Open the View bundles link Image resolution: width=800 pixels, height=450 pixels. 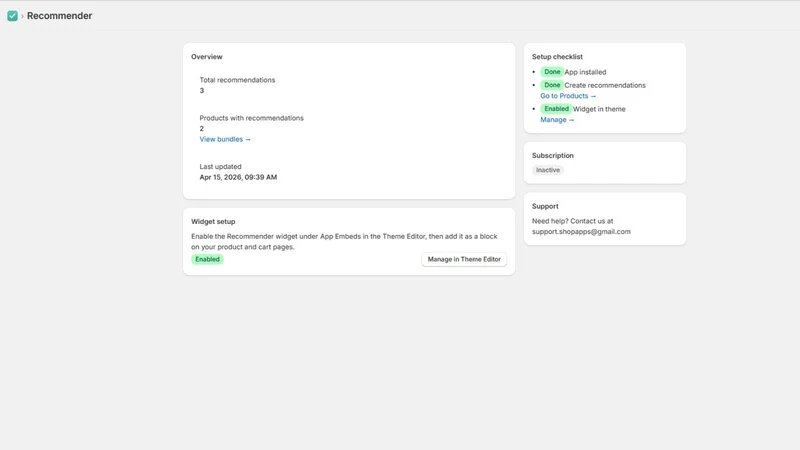coord(225,139)
